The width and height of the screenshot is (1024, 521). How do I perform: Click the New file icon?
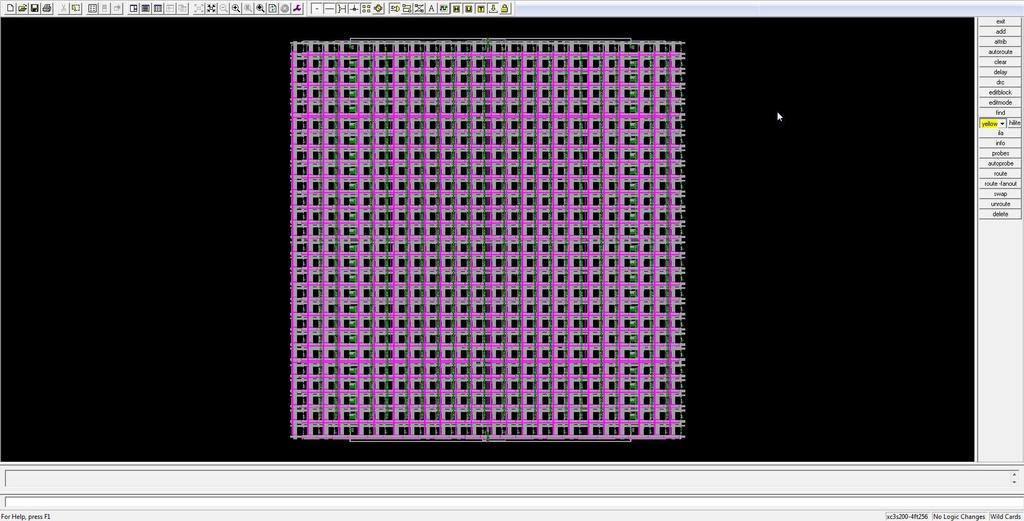pos(10,8)
